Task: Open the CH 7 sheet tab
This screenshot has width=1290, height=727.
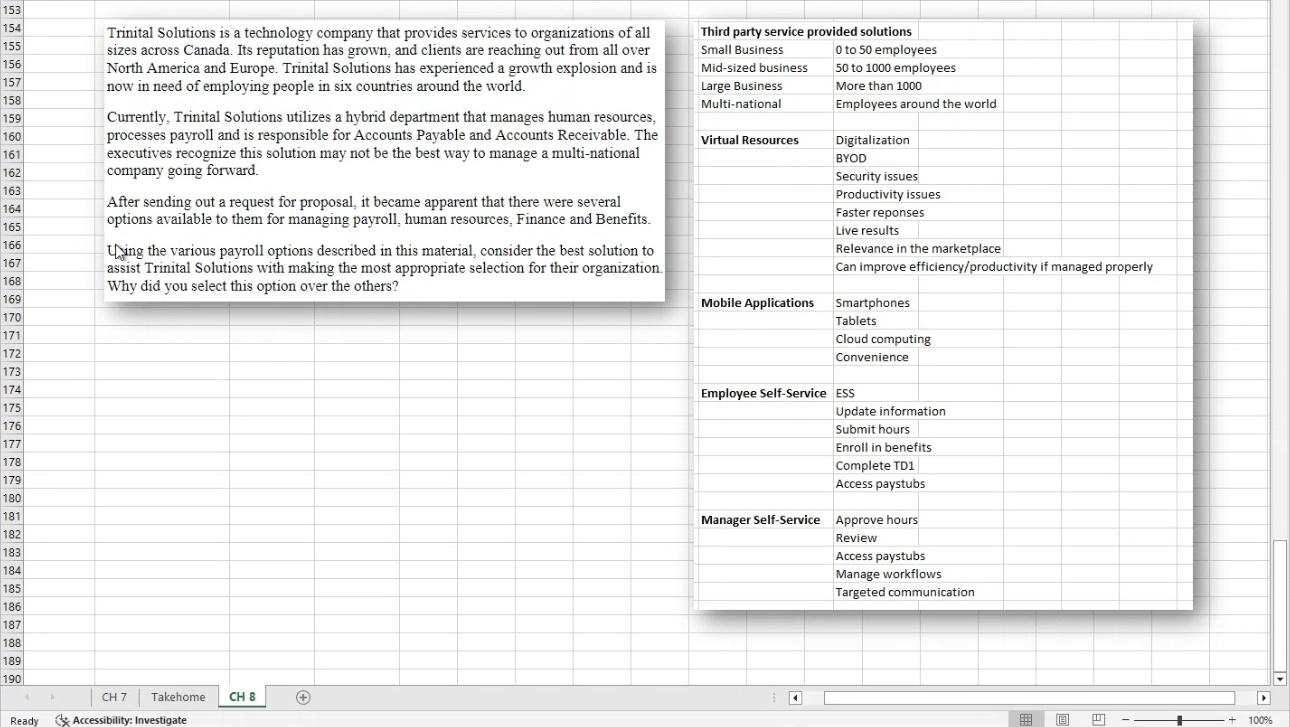Action: click(115, 697)
